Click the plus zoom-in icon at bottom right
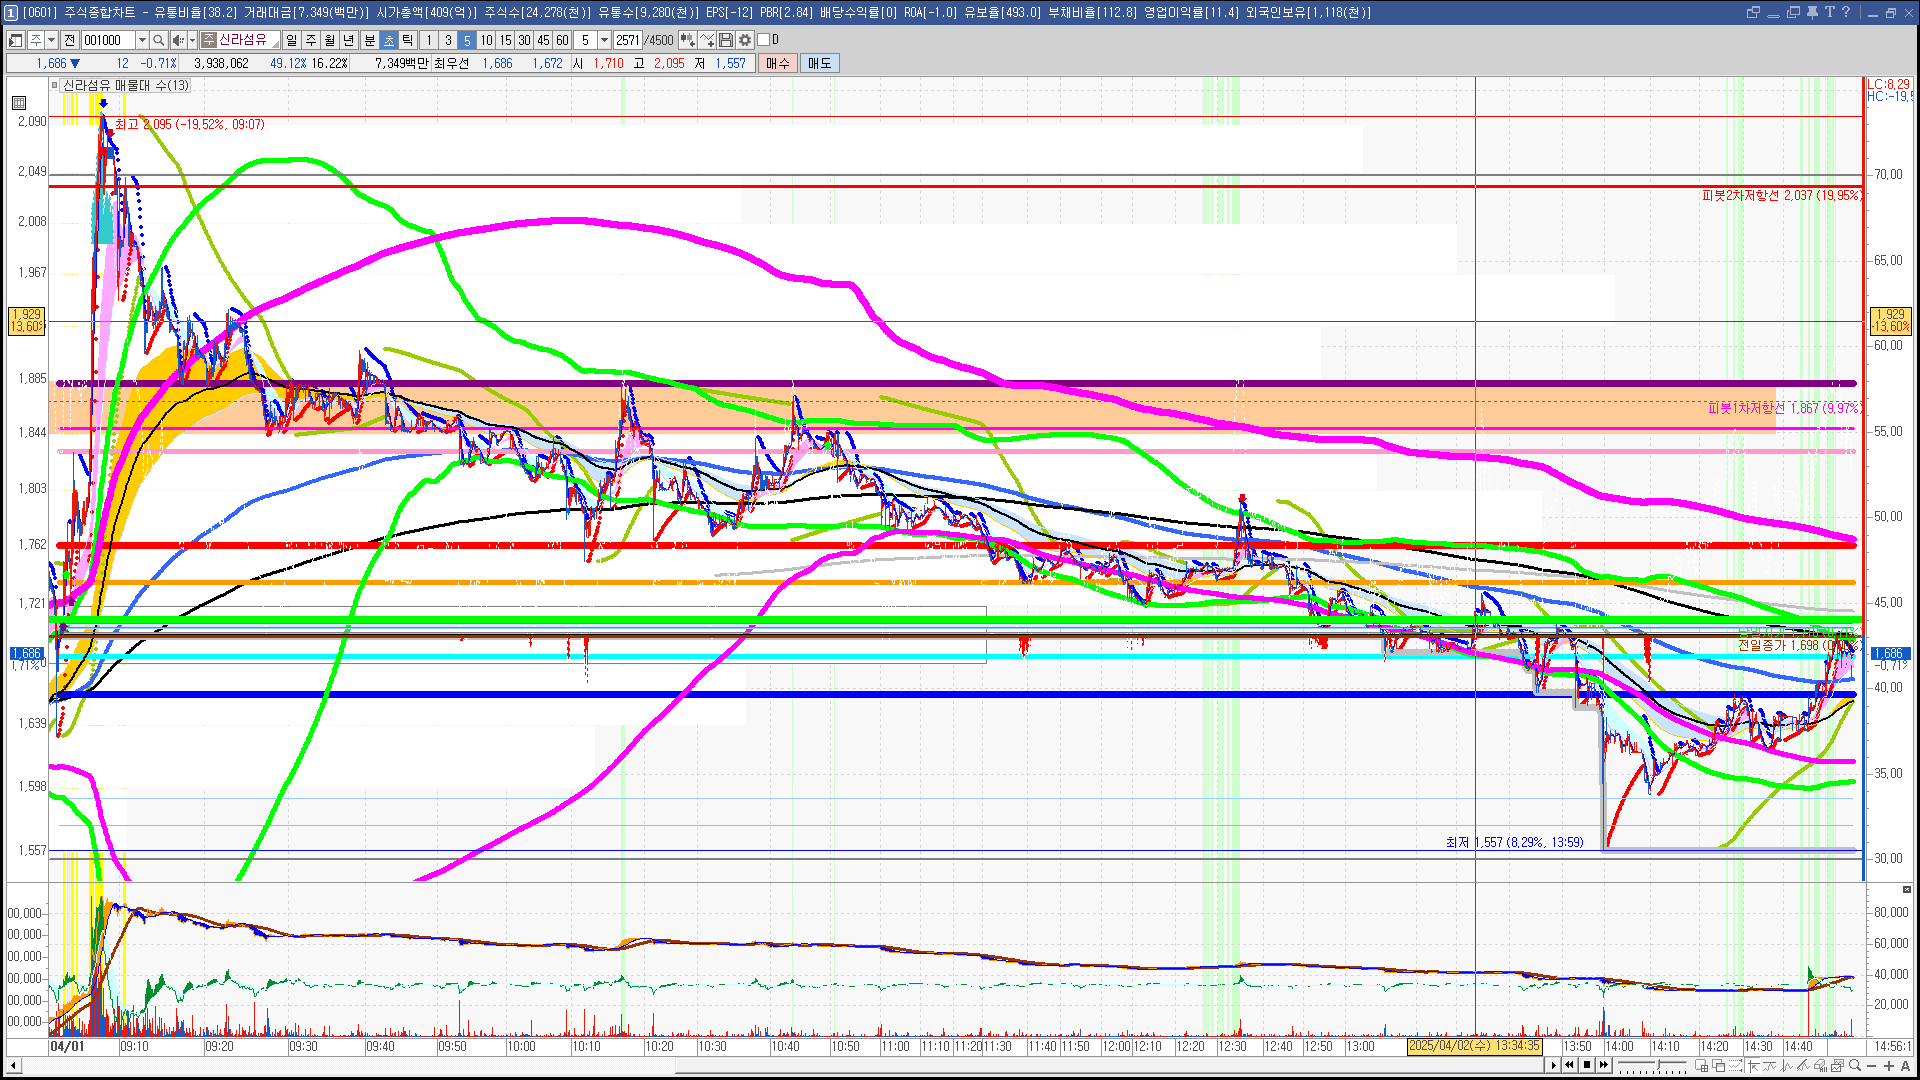The height and width of the screenshot is (1080, 1920). click(x=1889, y=1066)
